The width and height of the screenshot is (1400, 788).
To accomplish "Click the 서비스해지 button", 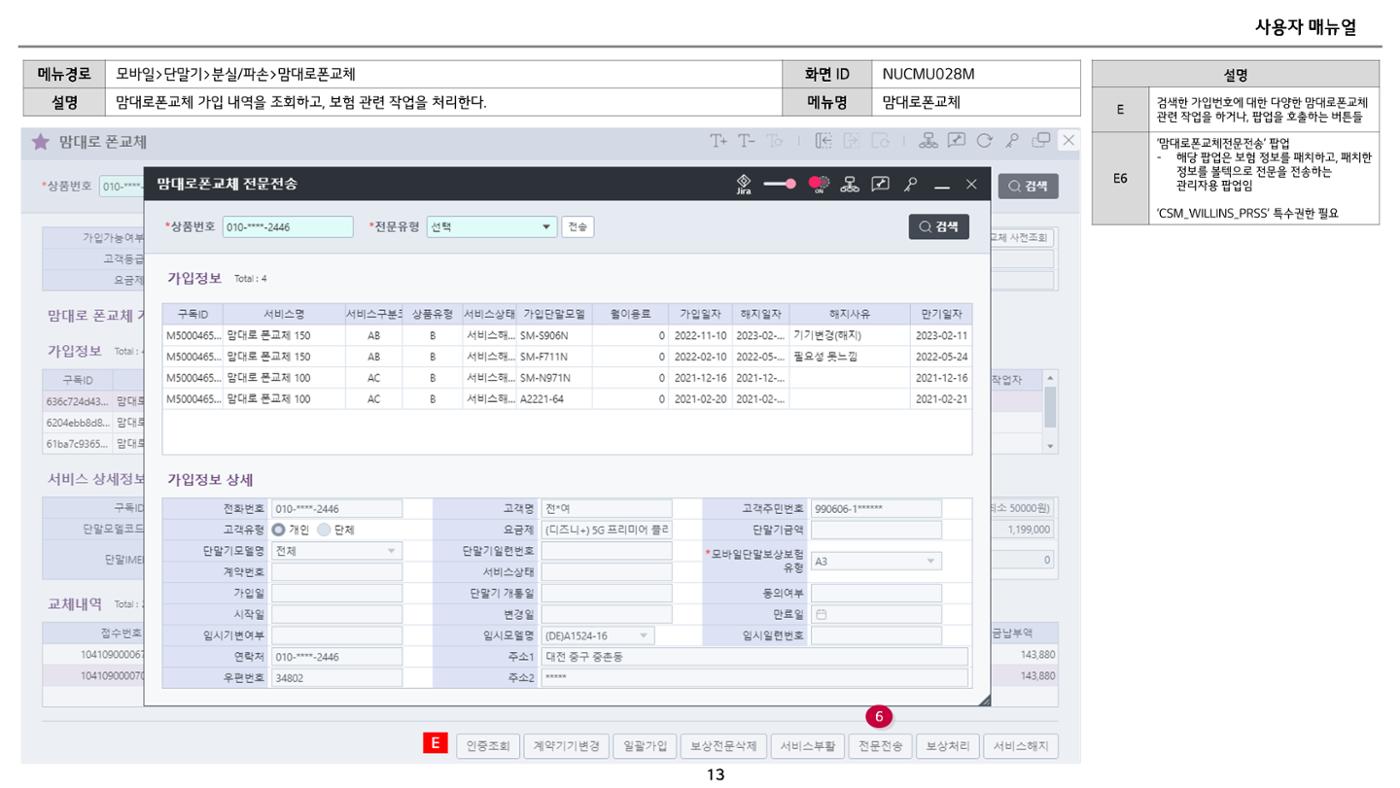I will pyautogui.click(x=1021, y=745).
